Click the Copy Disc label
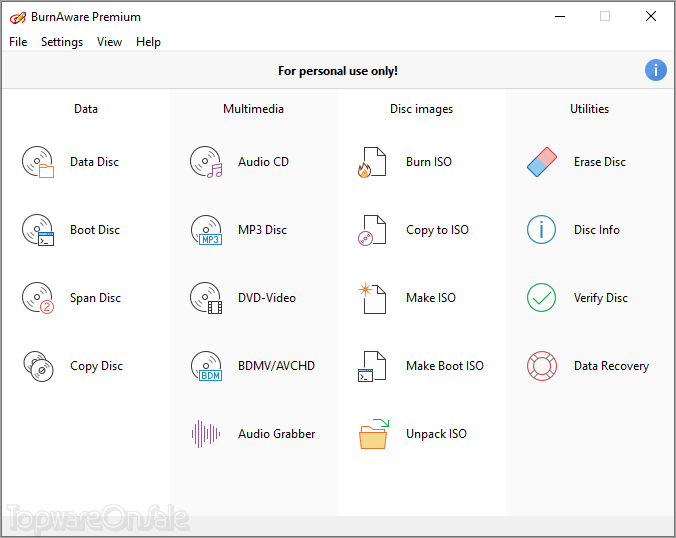This screenshot has height=538, width=676. (x=97, y=366)
